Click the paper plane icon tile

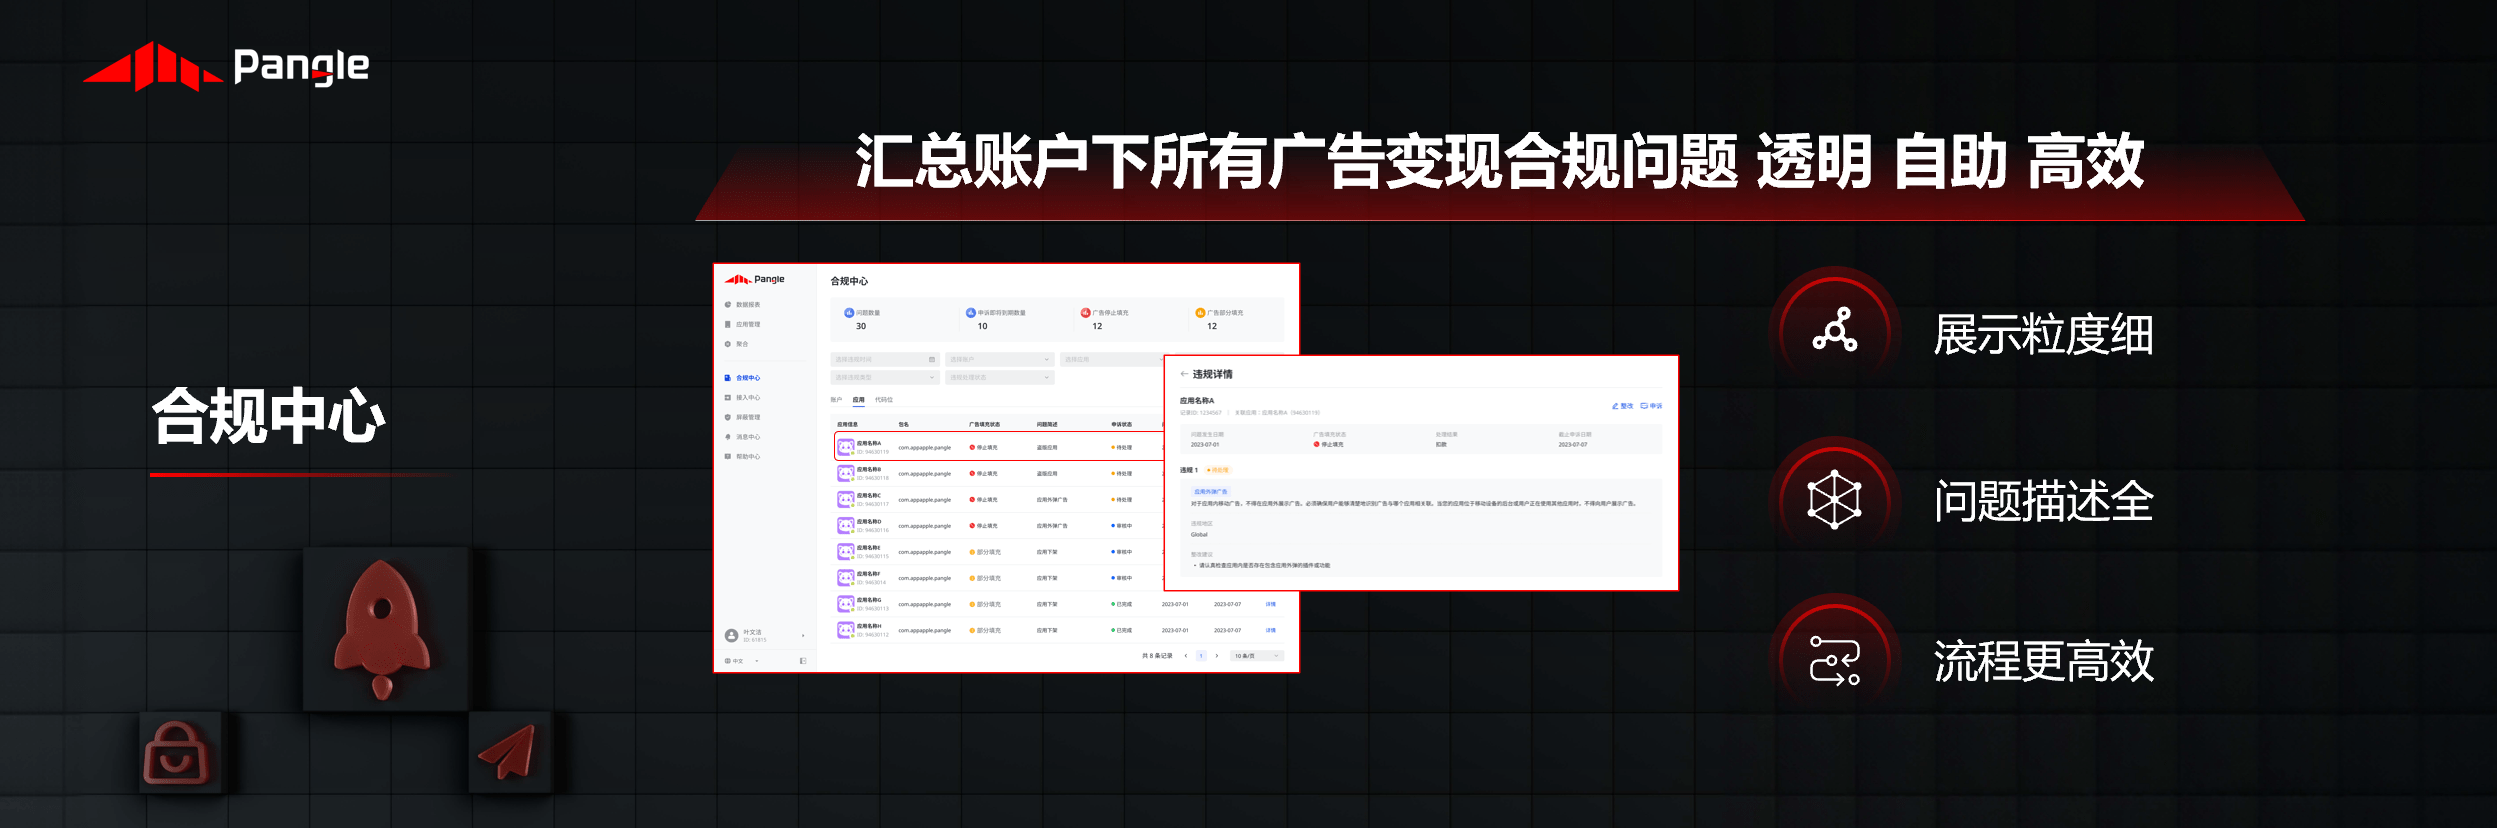pyautogui.click(x=509, y=753)
